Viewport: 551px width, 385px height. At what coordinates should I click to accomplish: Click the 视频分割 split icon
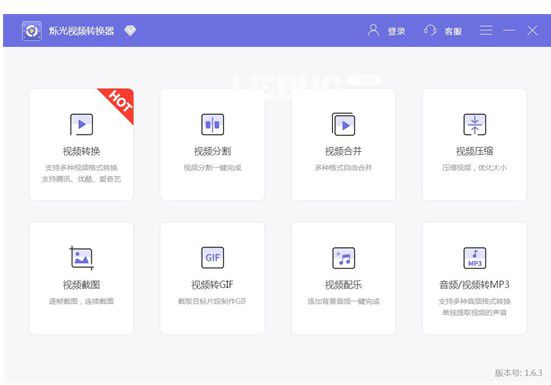[213, 124]
